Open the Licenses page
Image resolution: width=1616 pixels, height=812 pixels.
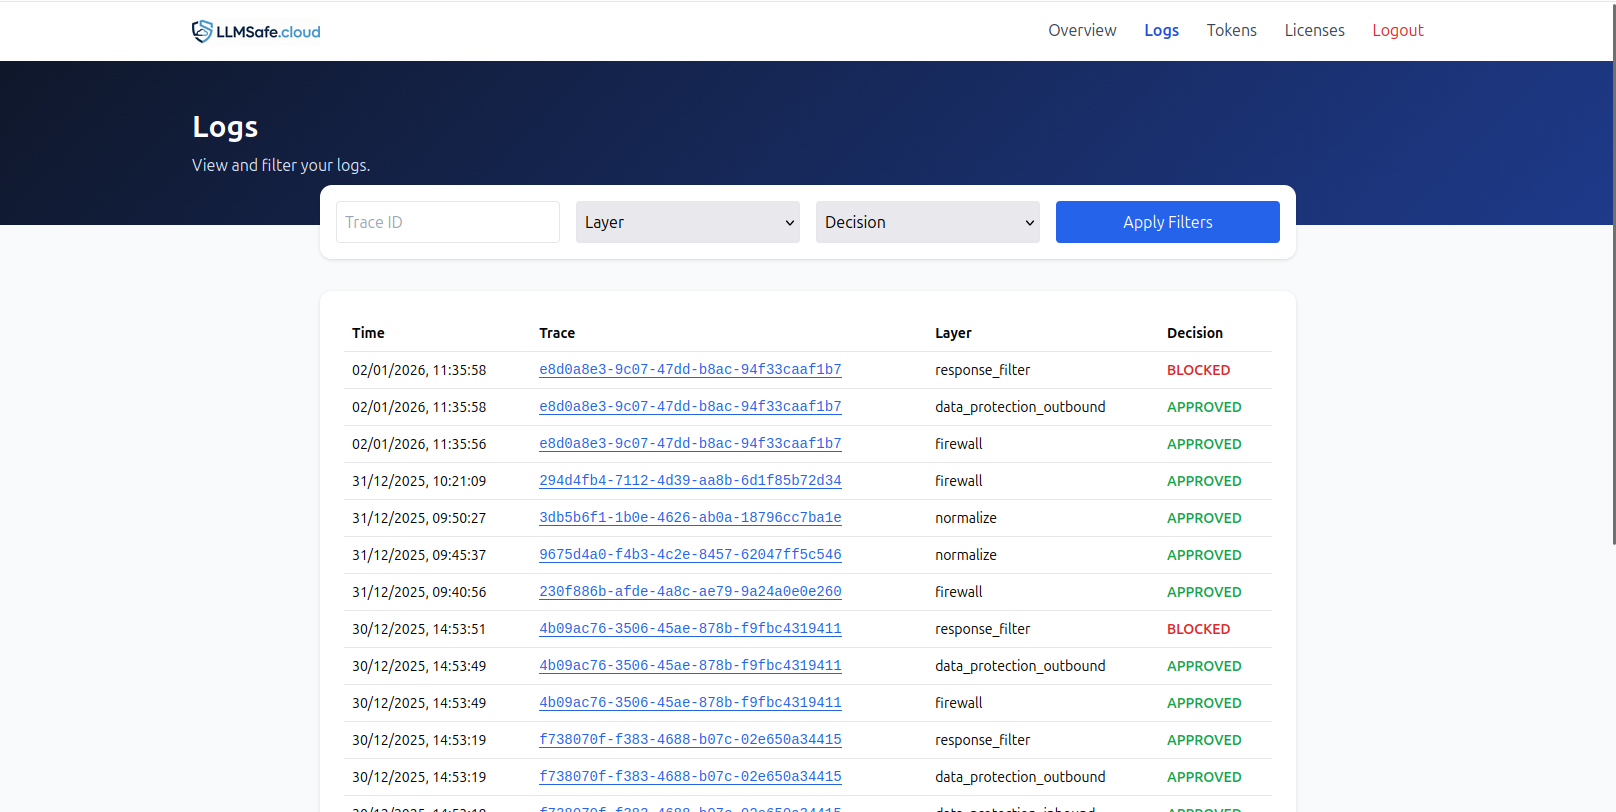tap(1314, 30)
